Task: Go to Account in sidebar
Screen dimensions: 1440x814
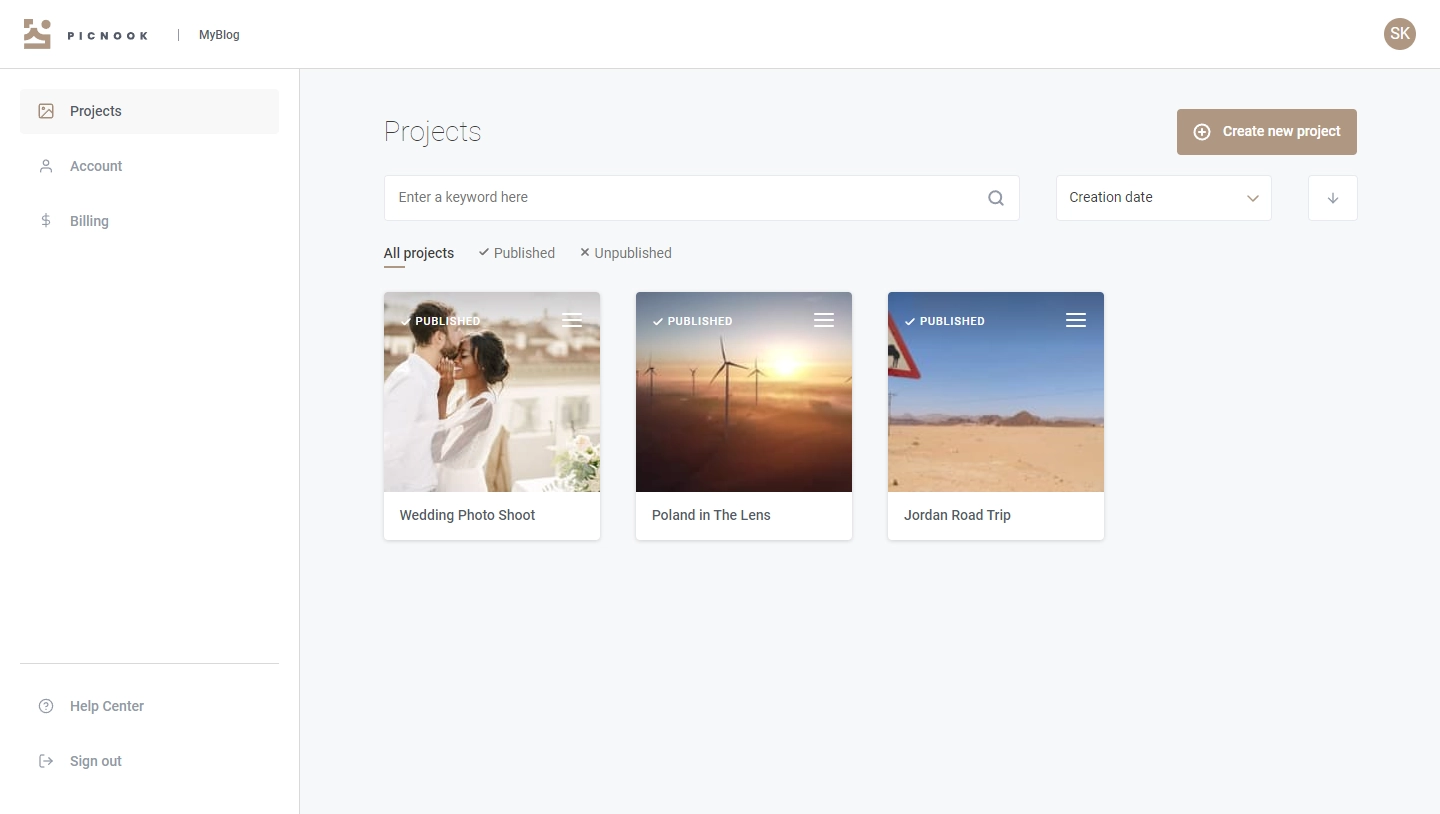Action: coord(96,166)
